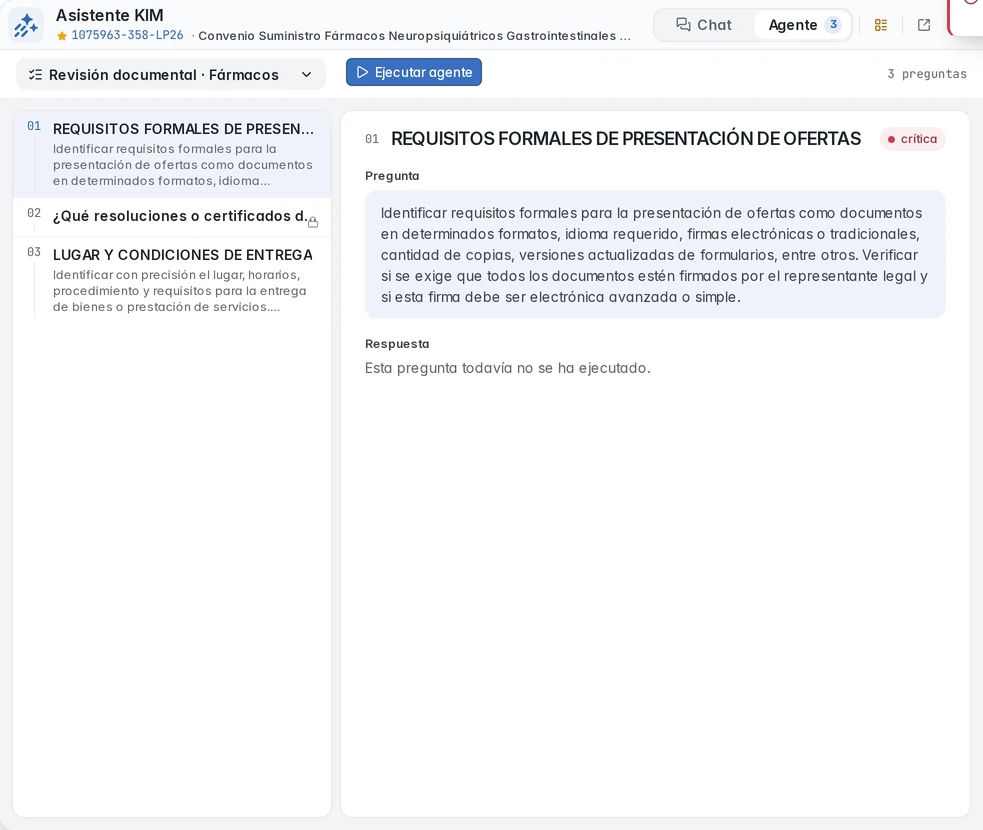Screen dimensions: 983x830
Task: Switch to the Agente tab
Action: pos(802,24)
